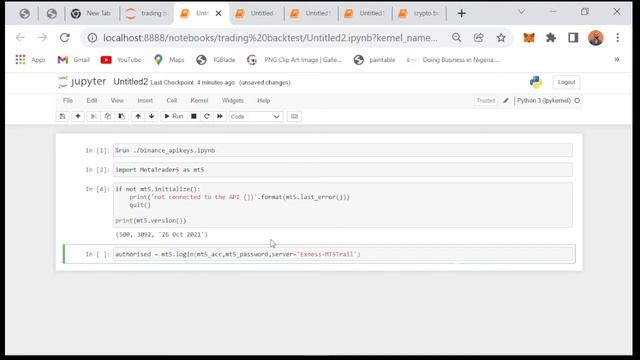Move selected cell up arrow
640x360 pixels.
pyautogui.click(x=138, y=116)
